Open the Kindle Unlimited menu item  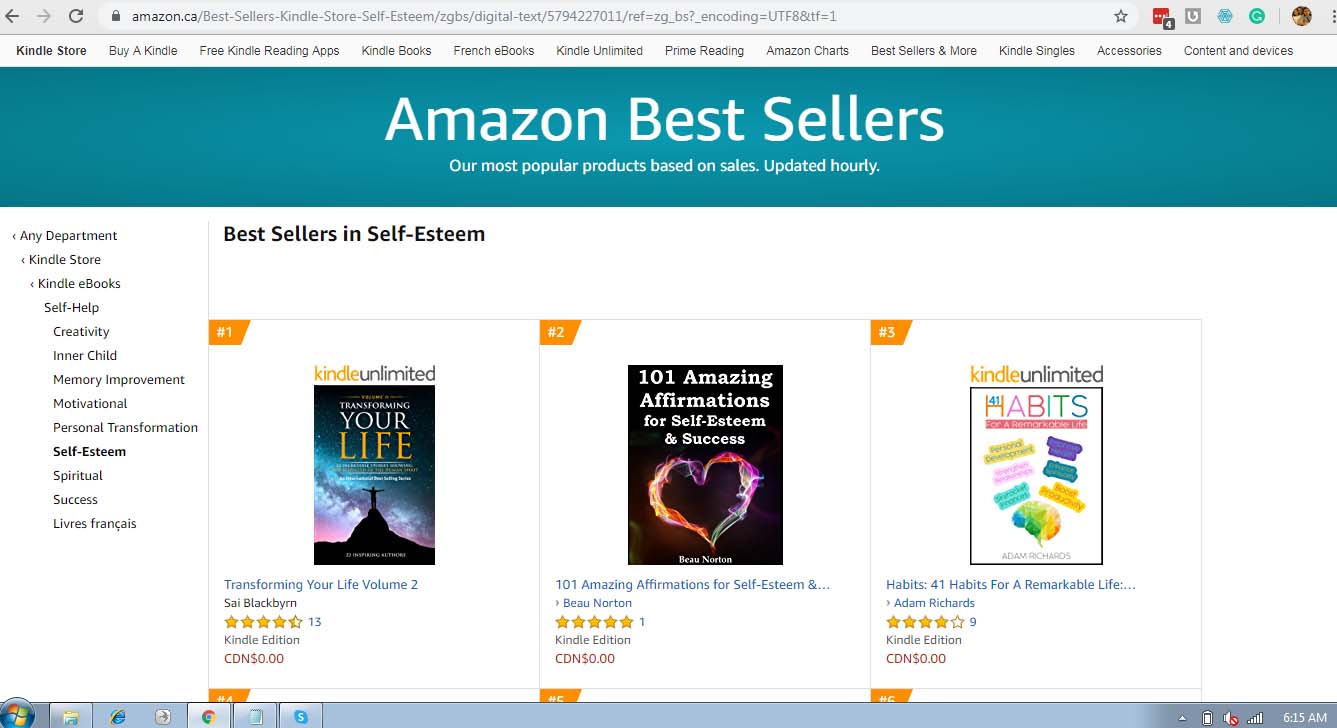(x=599, y=51)
